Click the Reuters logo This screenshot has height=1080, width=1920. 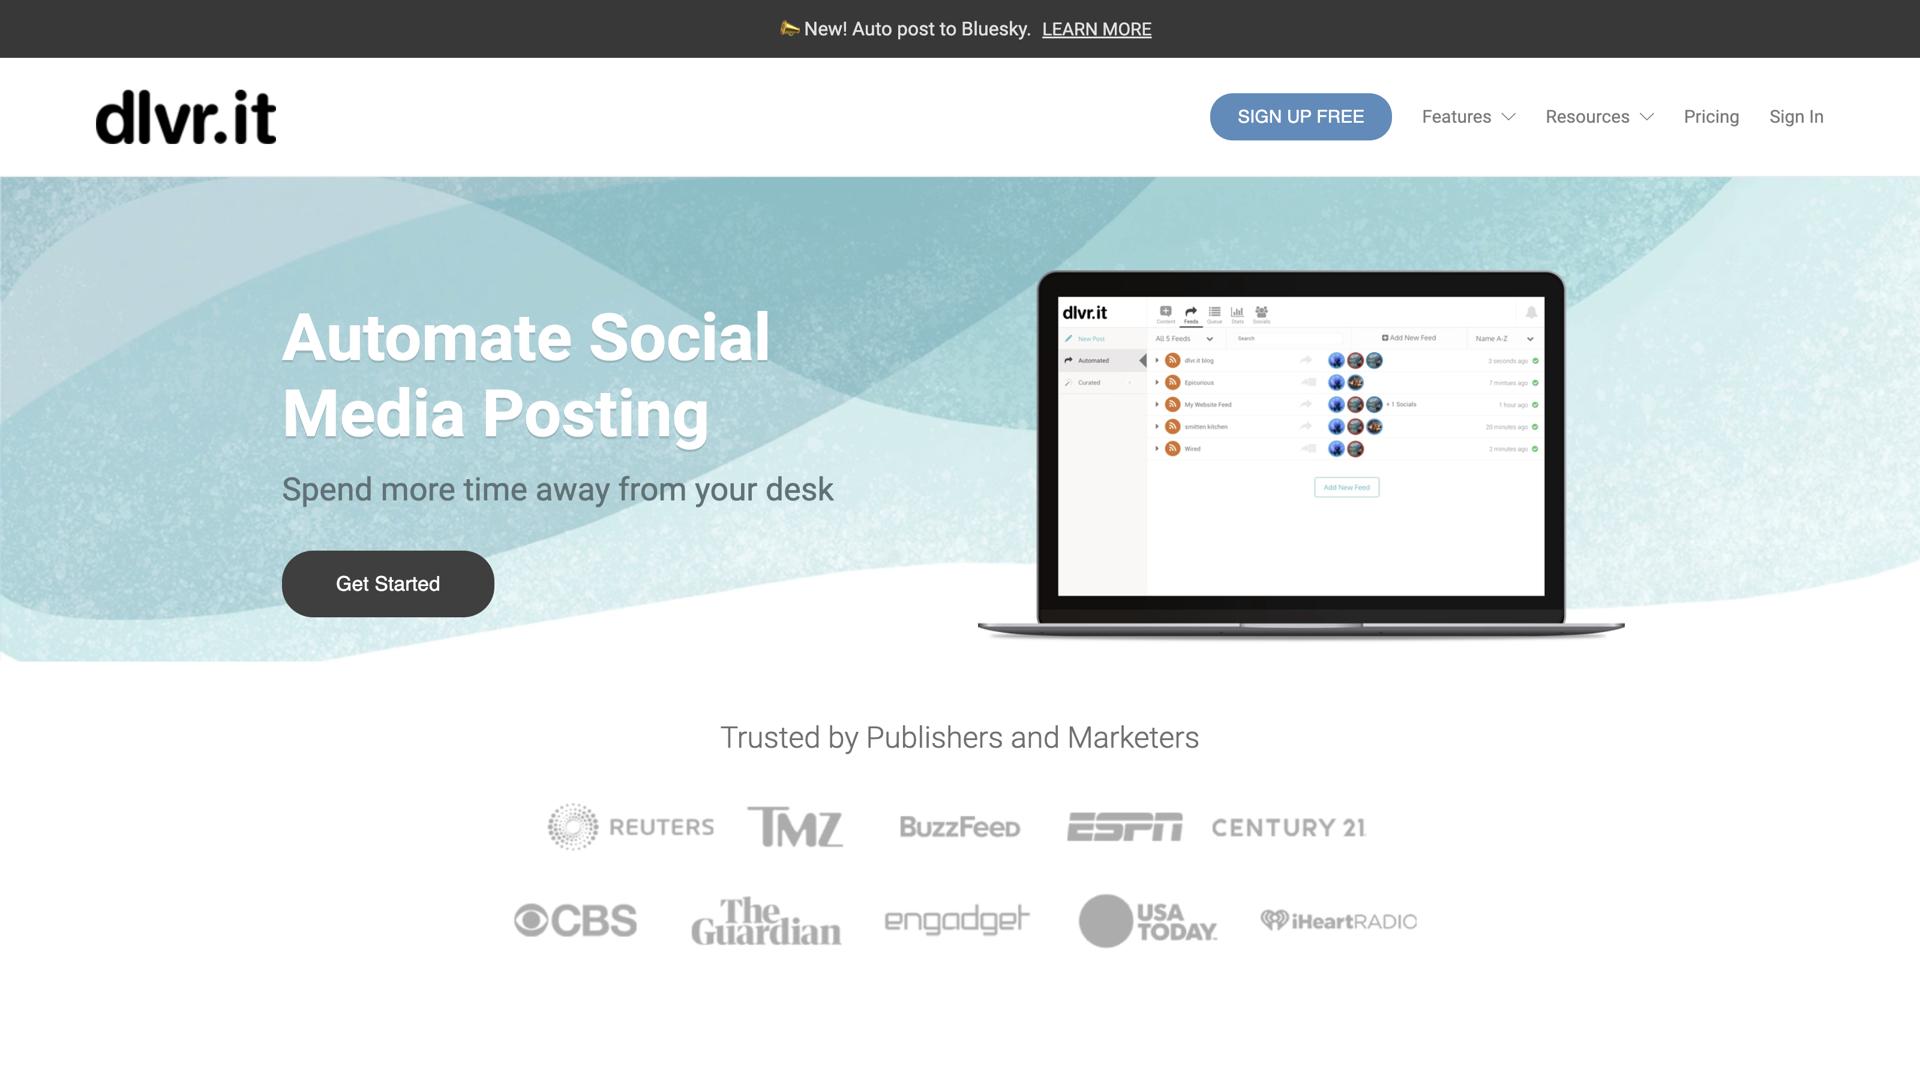click(x=631, y=827)
